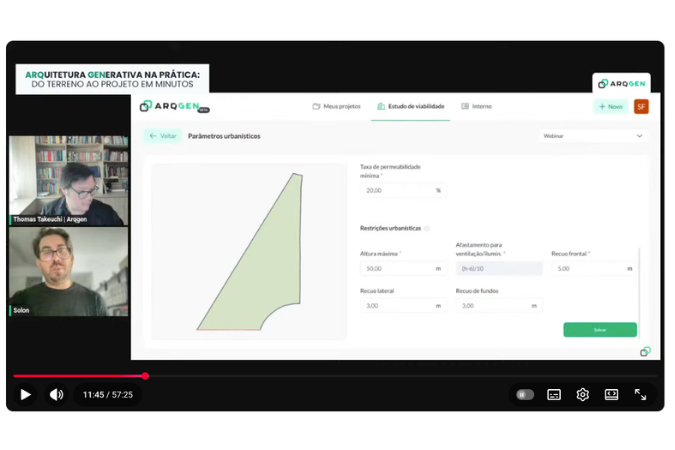
Task: Edit Taxa de permeabilidade mínima field
Action: coord(403,190)
